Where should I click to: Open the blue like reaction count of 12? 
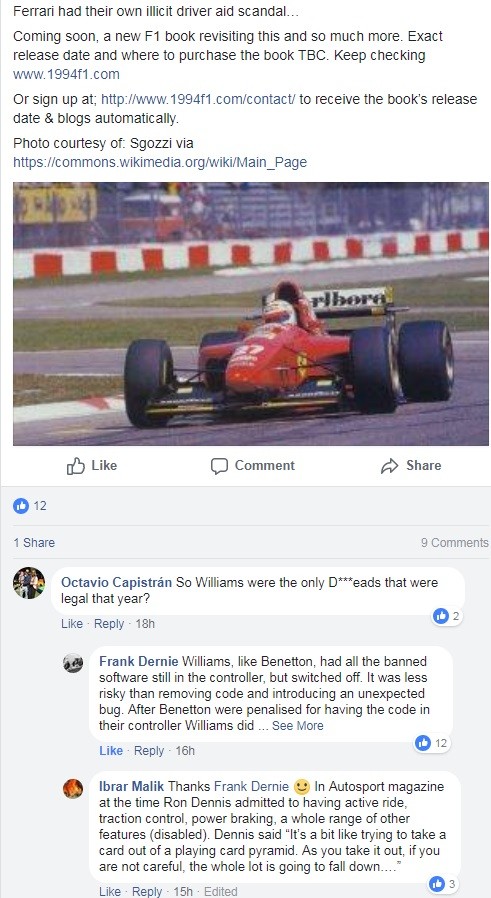pyautogui.click(x=30, y=506)
